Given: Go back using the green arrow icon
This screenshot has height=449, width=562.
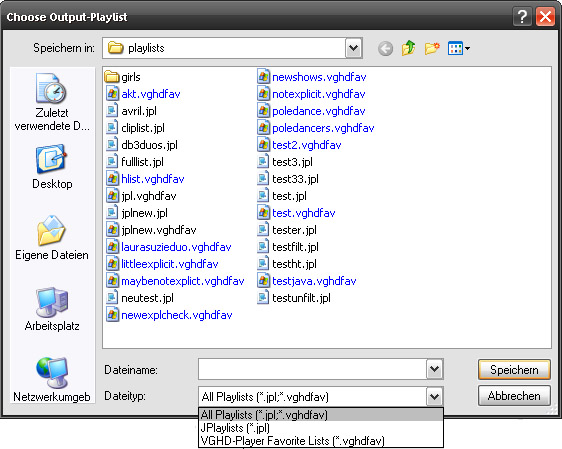Looking at the screenshot, I should coord(385,48).
